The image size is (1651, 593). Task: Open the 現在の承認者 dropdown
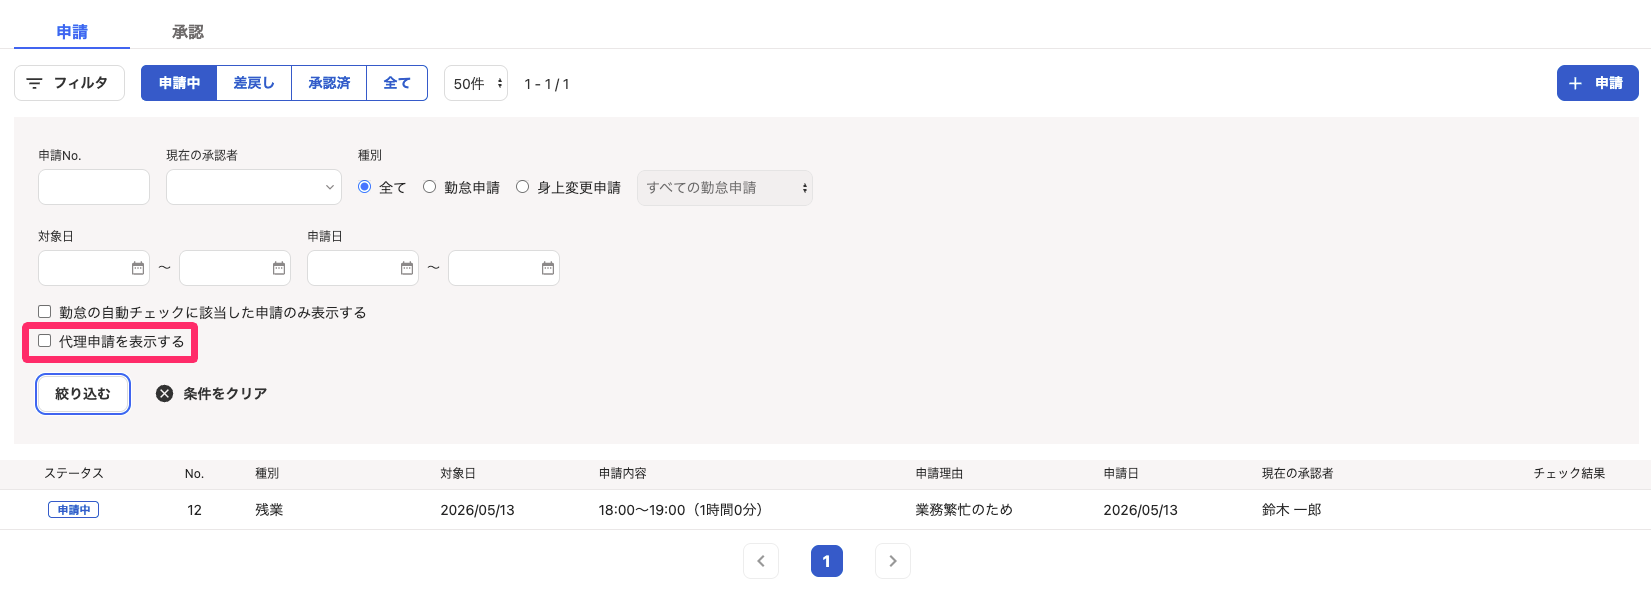click(254, 187)
